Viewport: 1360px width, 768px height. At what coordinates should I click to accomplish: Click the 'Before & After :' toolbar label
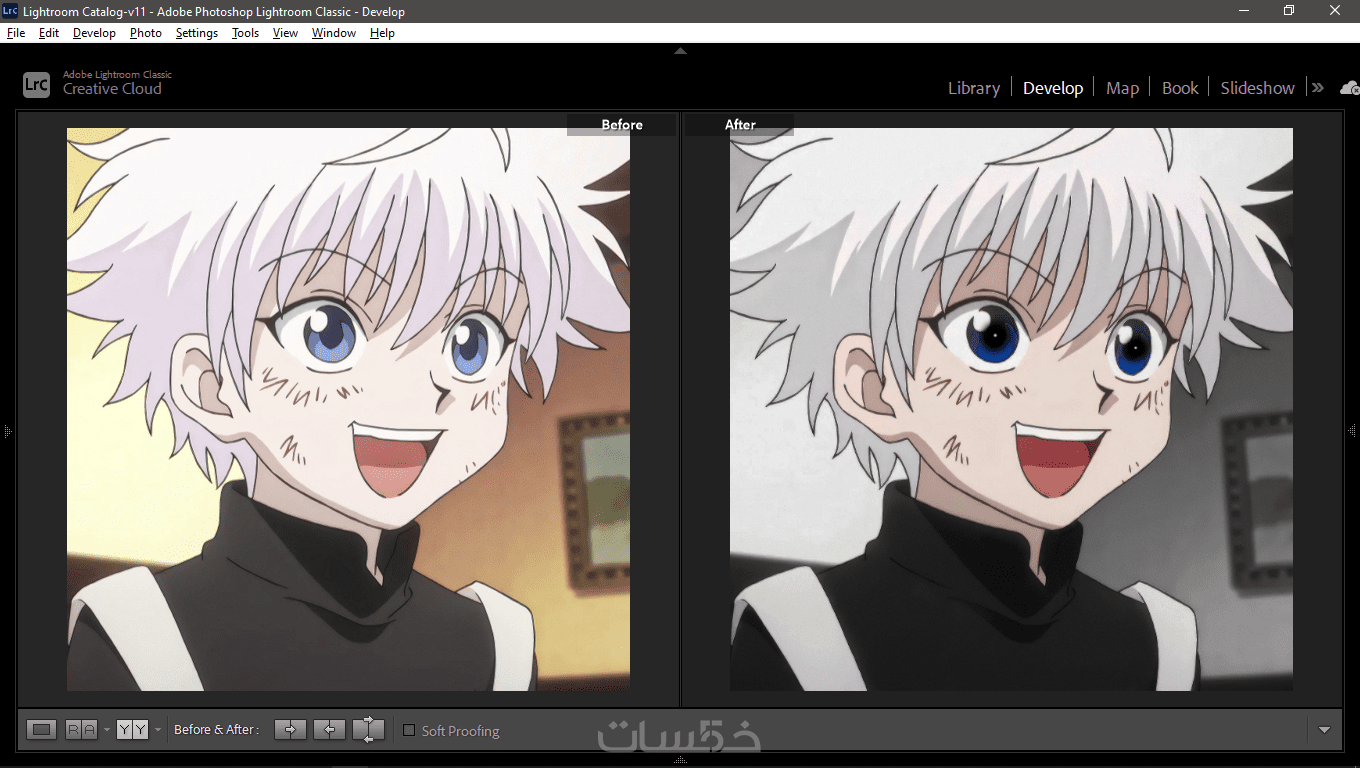tap(216, 730)
